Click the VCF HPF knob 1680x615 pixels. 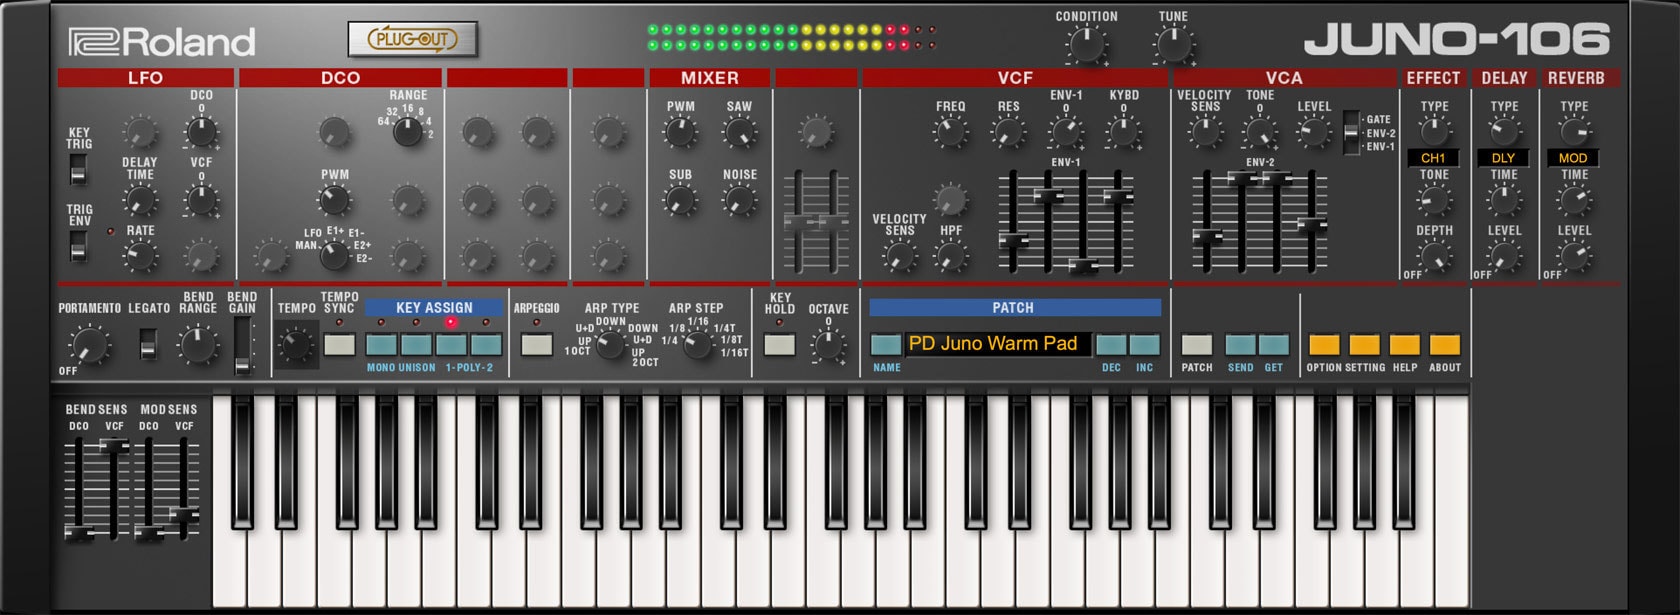(950, 257)
